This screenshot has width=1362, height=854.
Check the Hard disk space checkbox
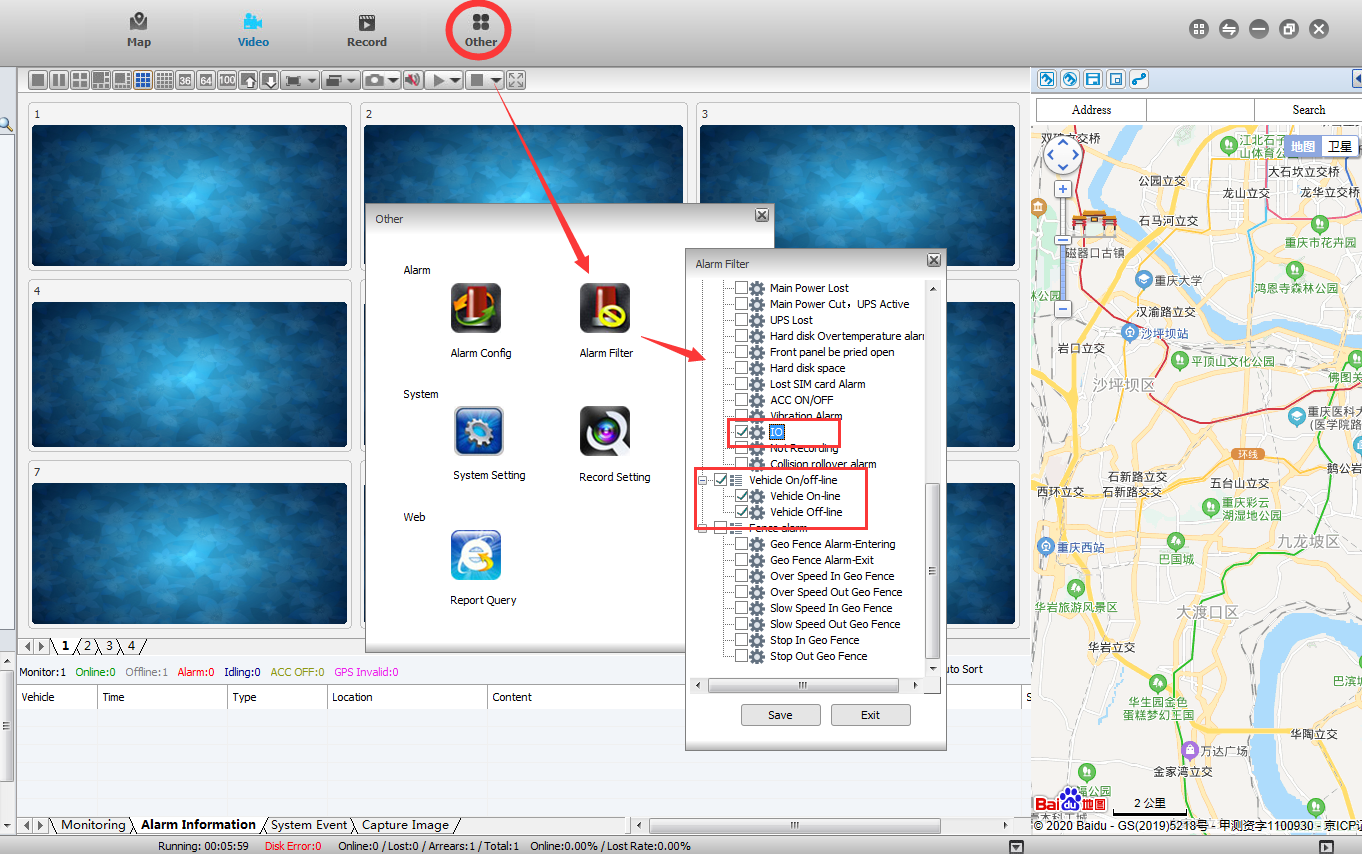point(741,368)
